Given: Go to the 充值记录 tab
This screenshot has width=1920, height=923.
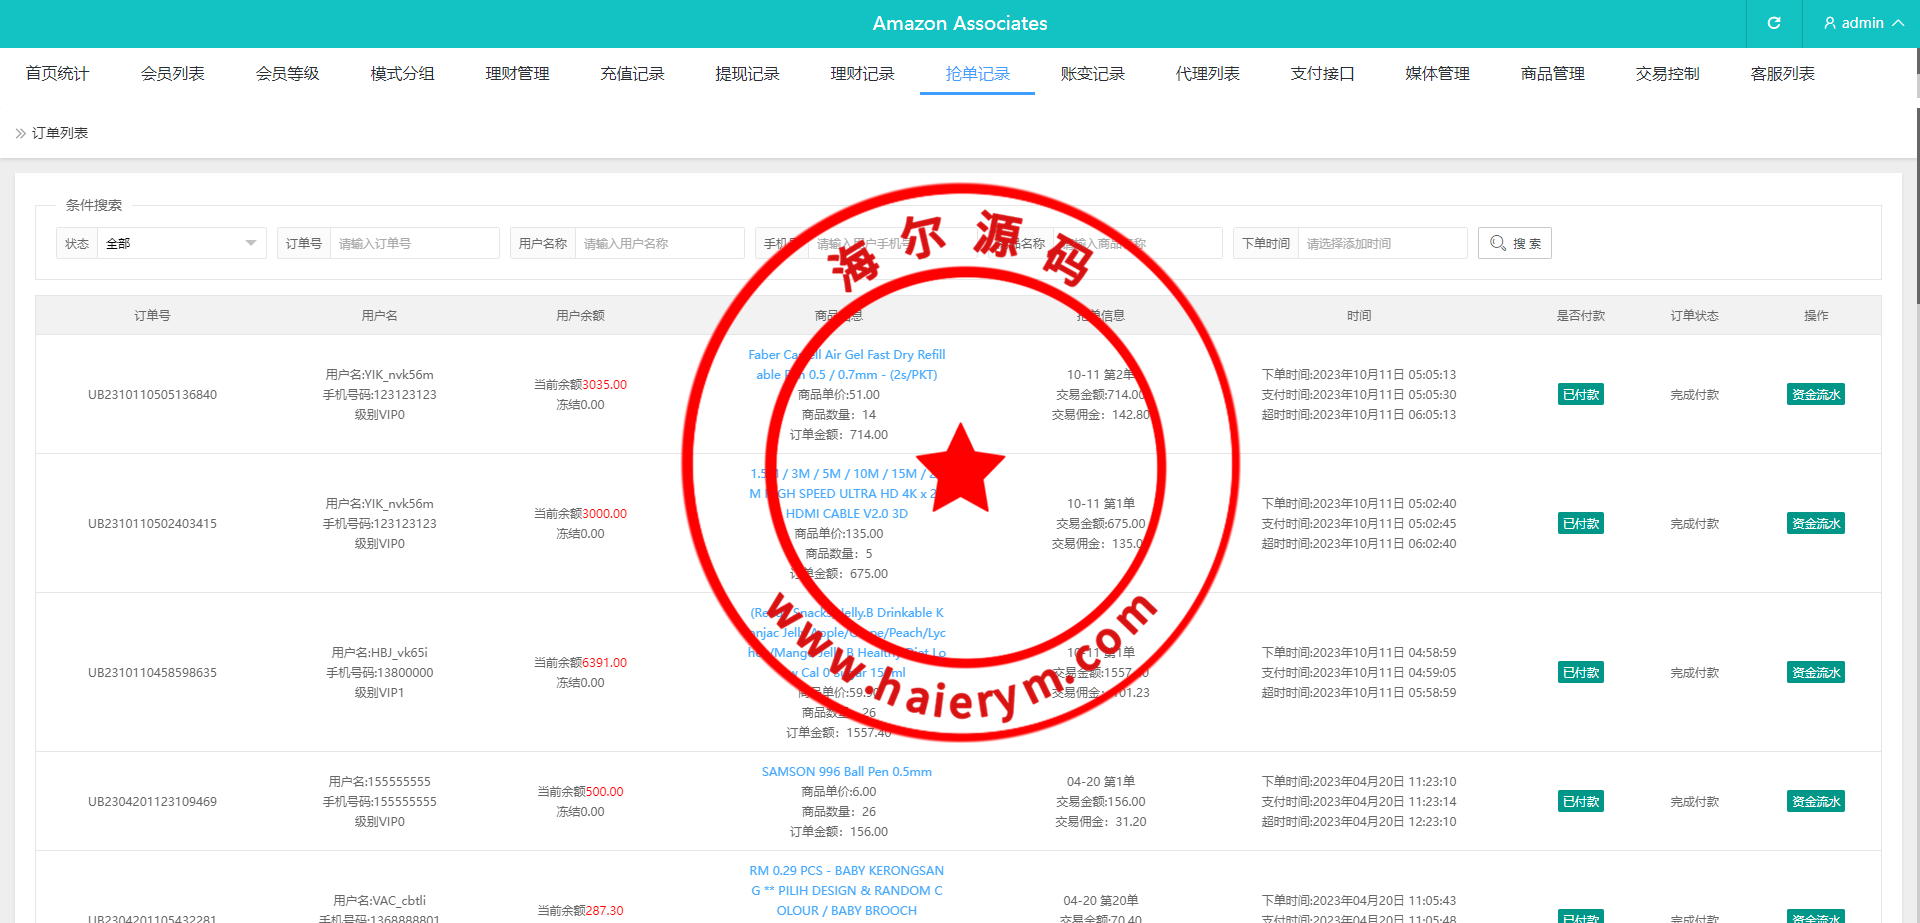Looking at the screenshot, I should click(632, 74).
